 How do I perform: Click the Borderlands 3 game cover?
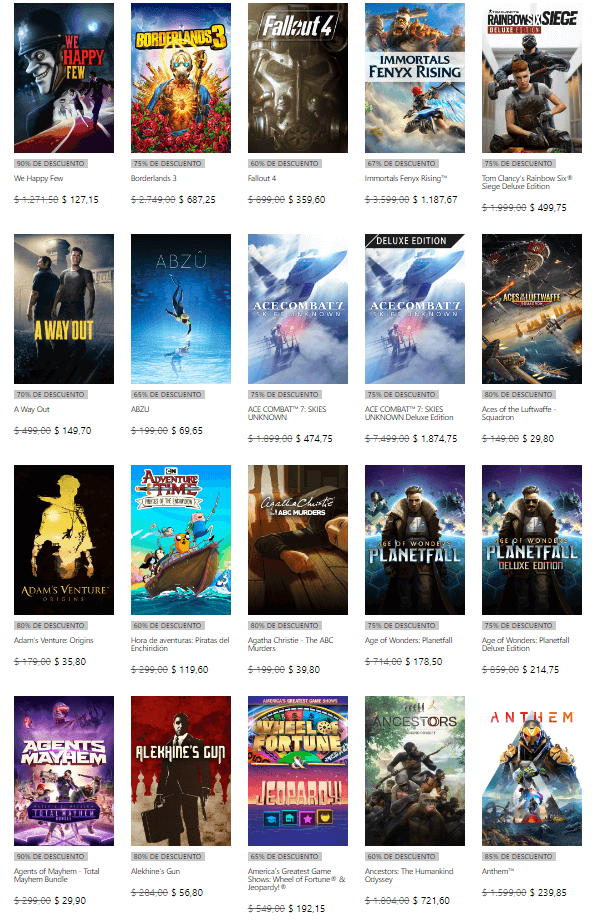(181, 77)
